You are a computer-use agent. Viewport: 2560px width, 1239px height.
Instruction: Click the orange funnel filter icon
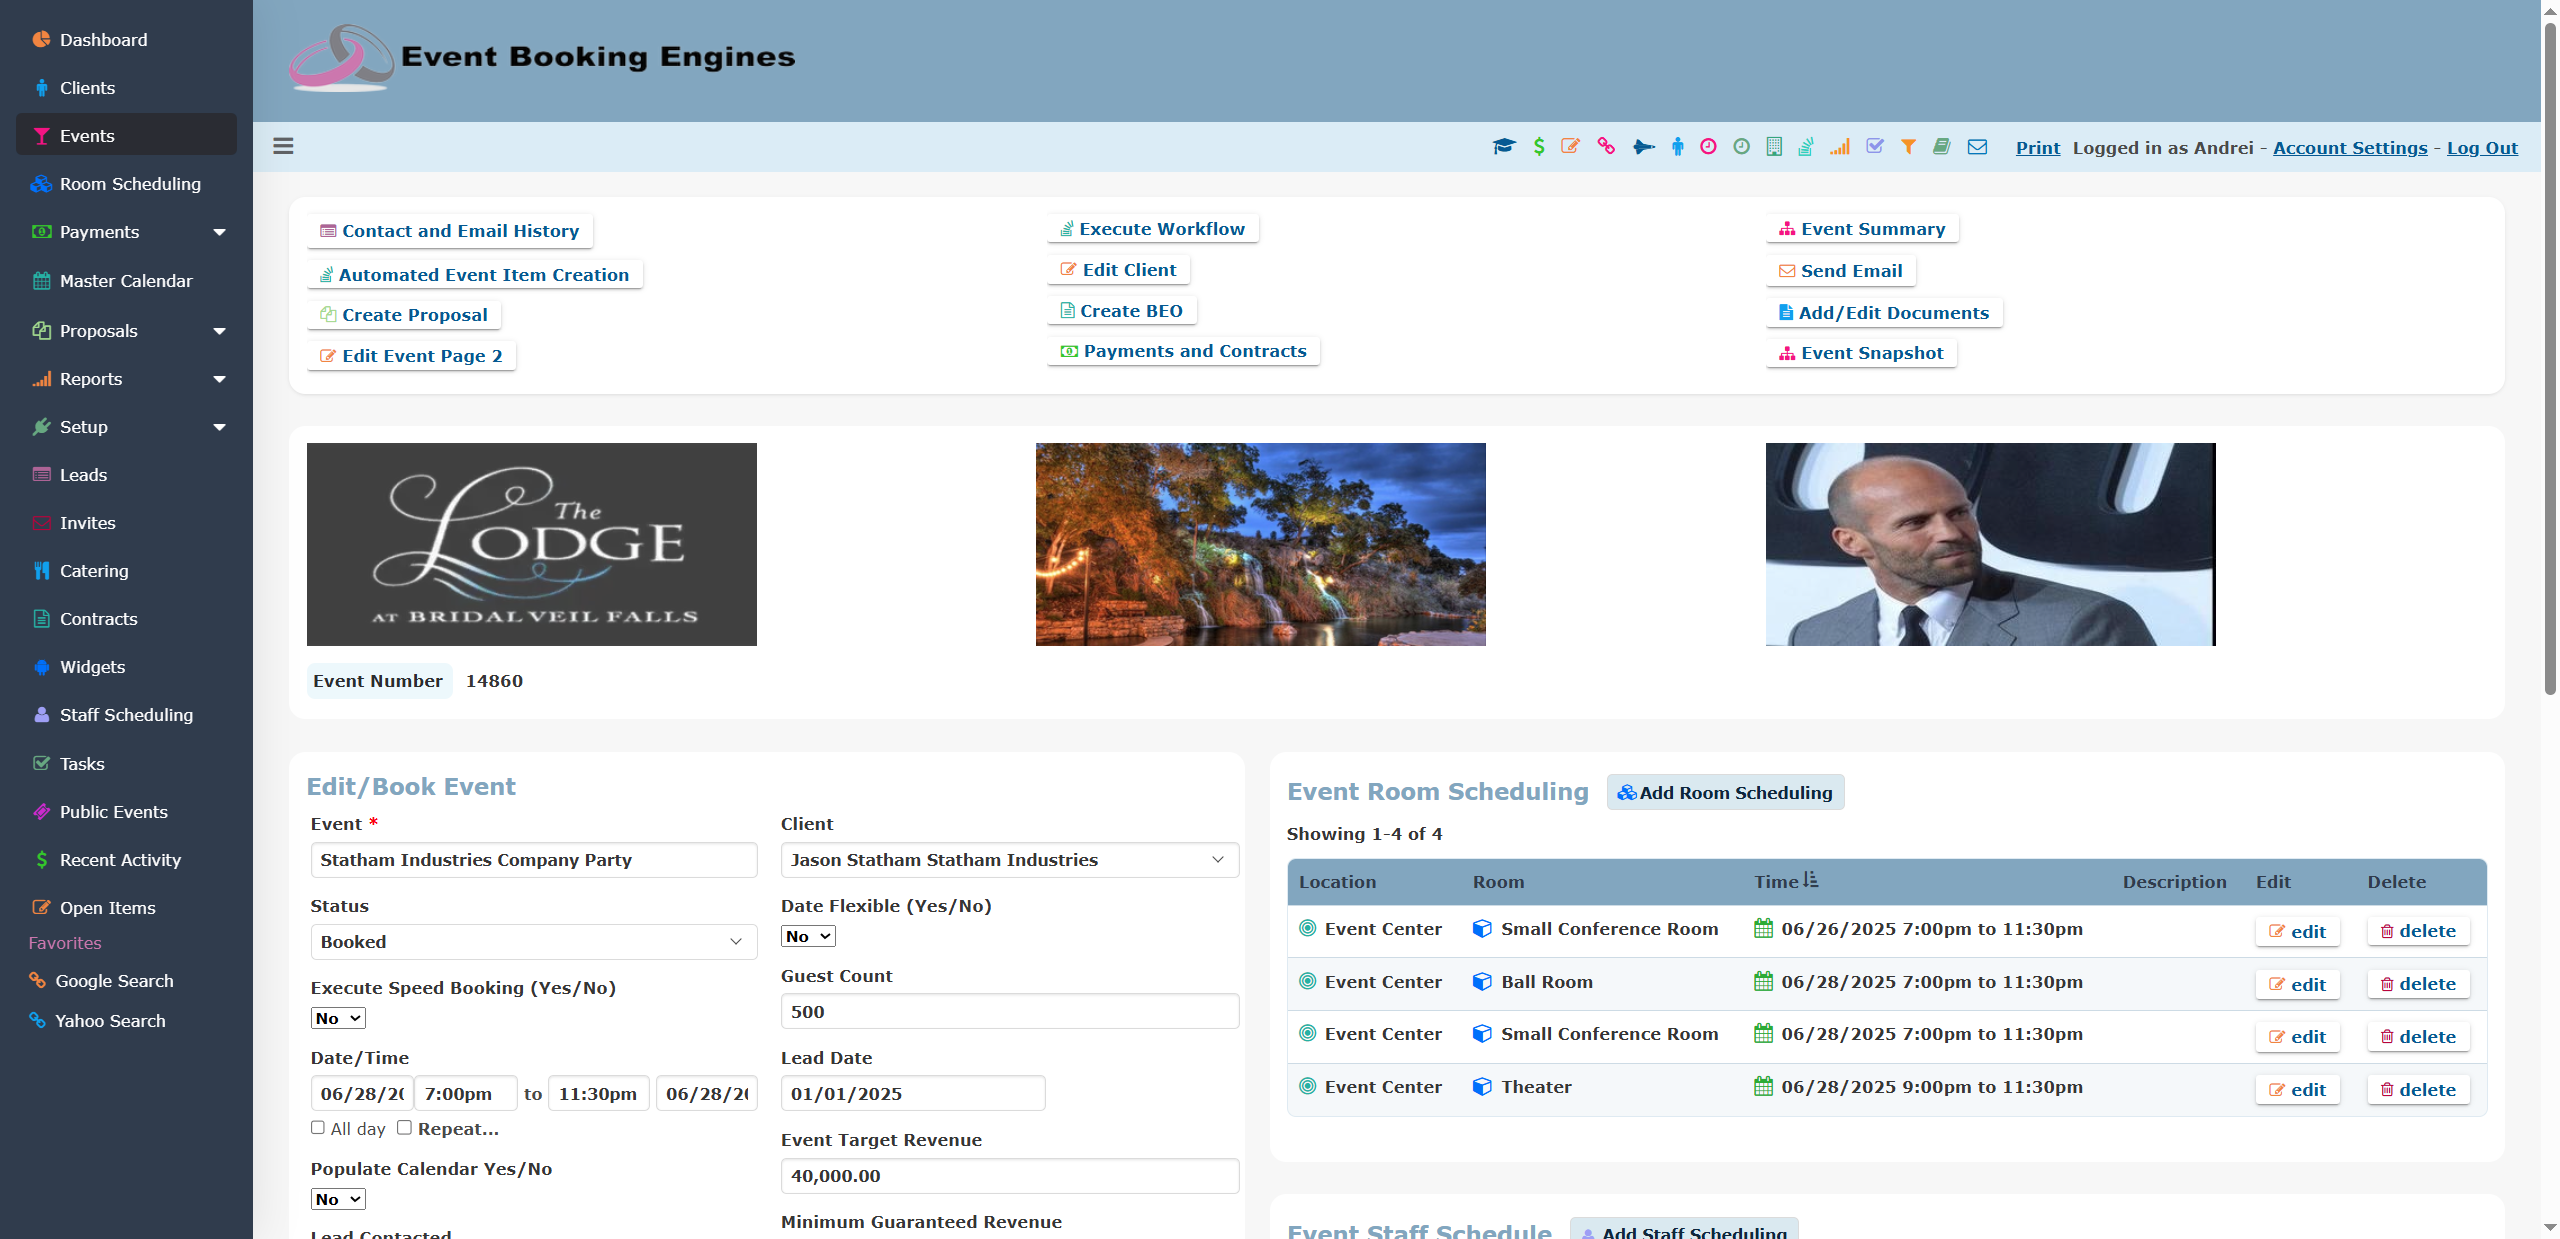coord(1909,147)
